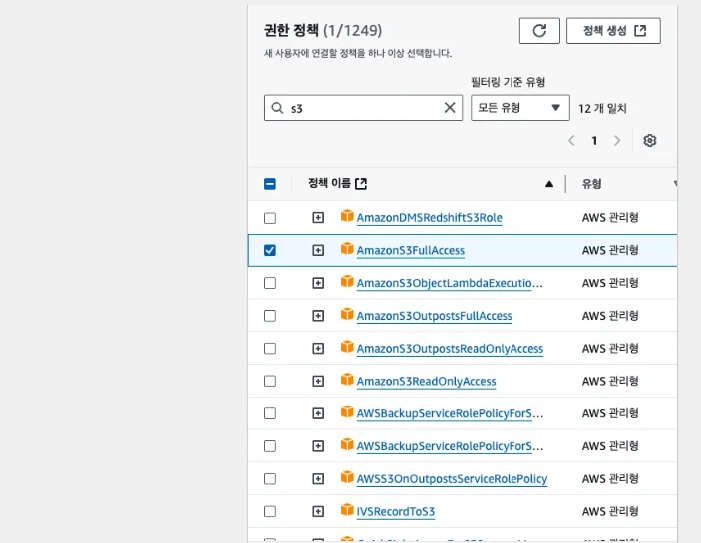The width and height of the screenshot is (701, 543).
Task: Click orange box icon for AmazonS3FullAccess
Action: 347,248
